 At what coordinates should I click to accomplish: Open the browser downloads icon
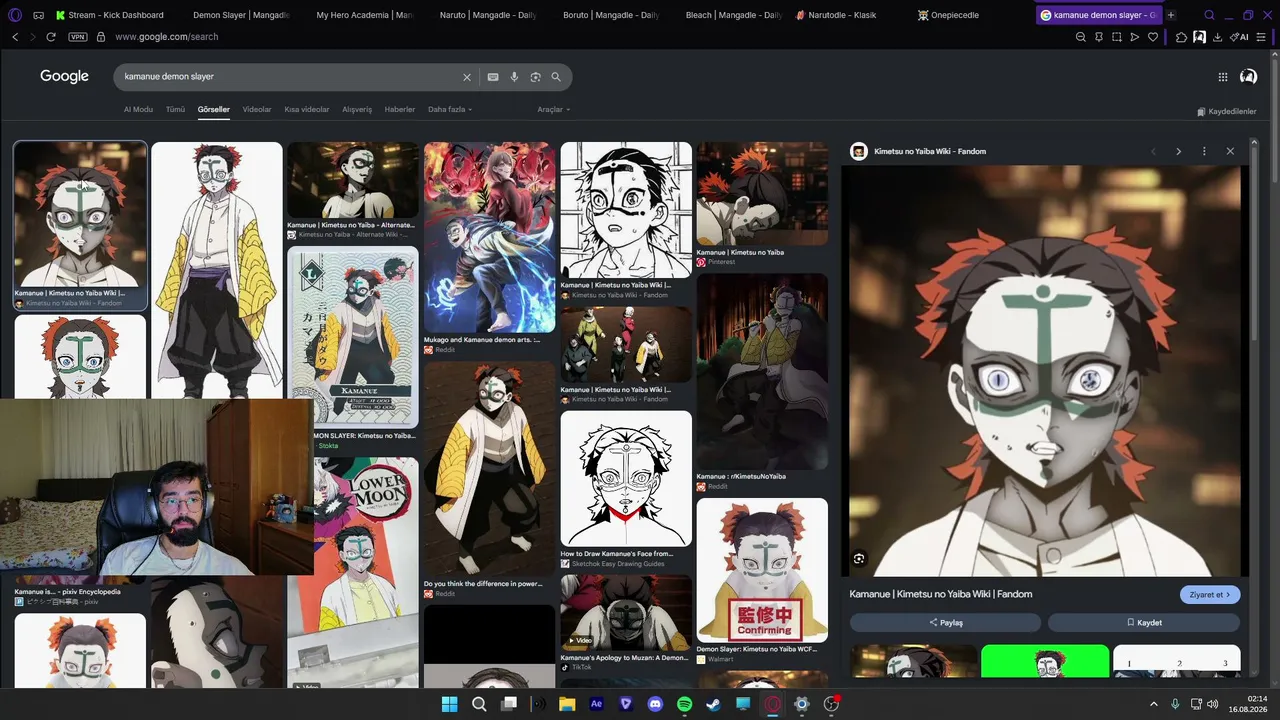pyautogui.click(x=1217, y=37)
